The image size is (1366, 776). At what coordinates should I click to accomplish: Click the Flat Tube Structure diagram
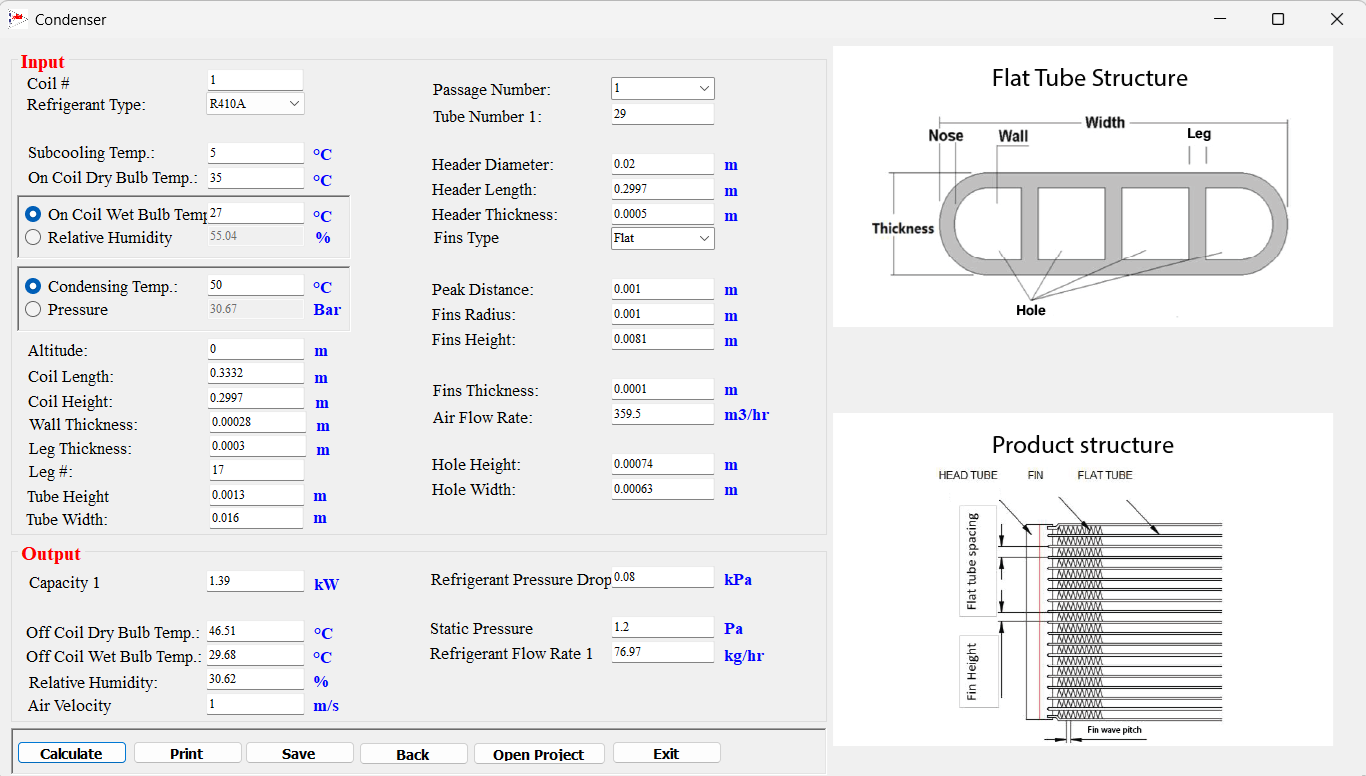pyautogui.click(x=1083, y=186)
